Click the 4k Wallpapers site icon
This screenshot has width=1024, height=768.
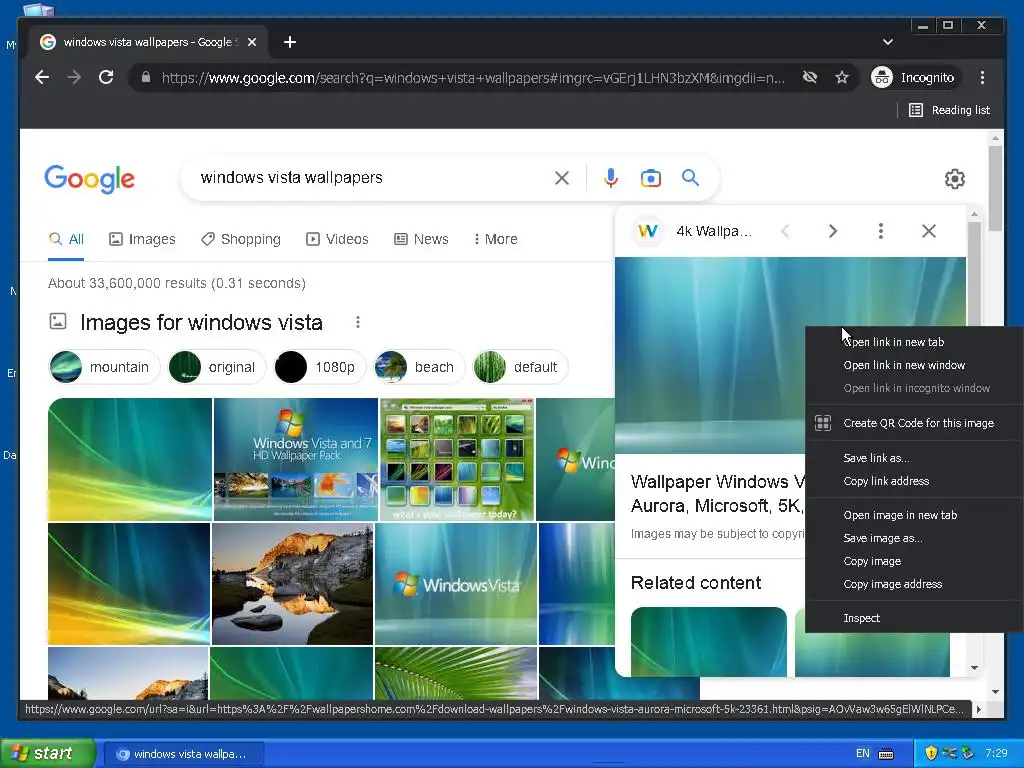[x=647, y=231]
